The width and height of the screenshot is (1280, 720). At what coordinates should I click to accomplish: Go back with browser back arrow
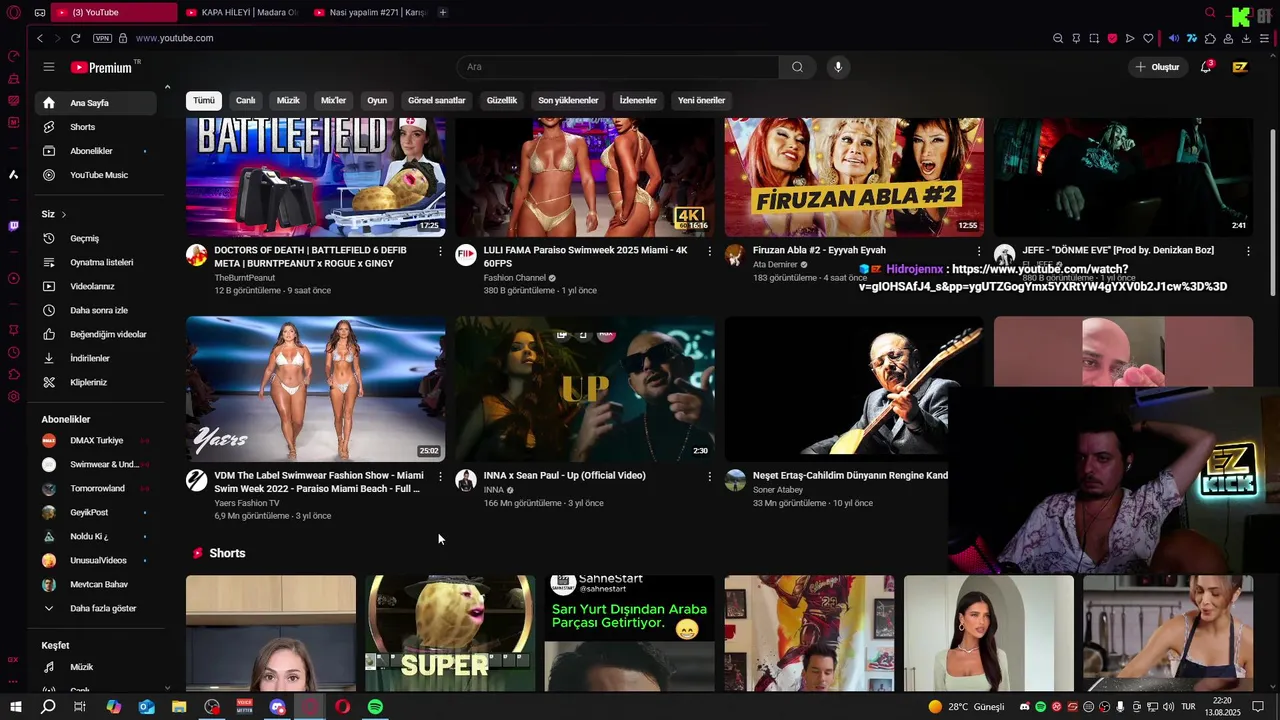click(x=40, y=38)
